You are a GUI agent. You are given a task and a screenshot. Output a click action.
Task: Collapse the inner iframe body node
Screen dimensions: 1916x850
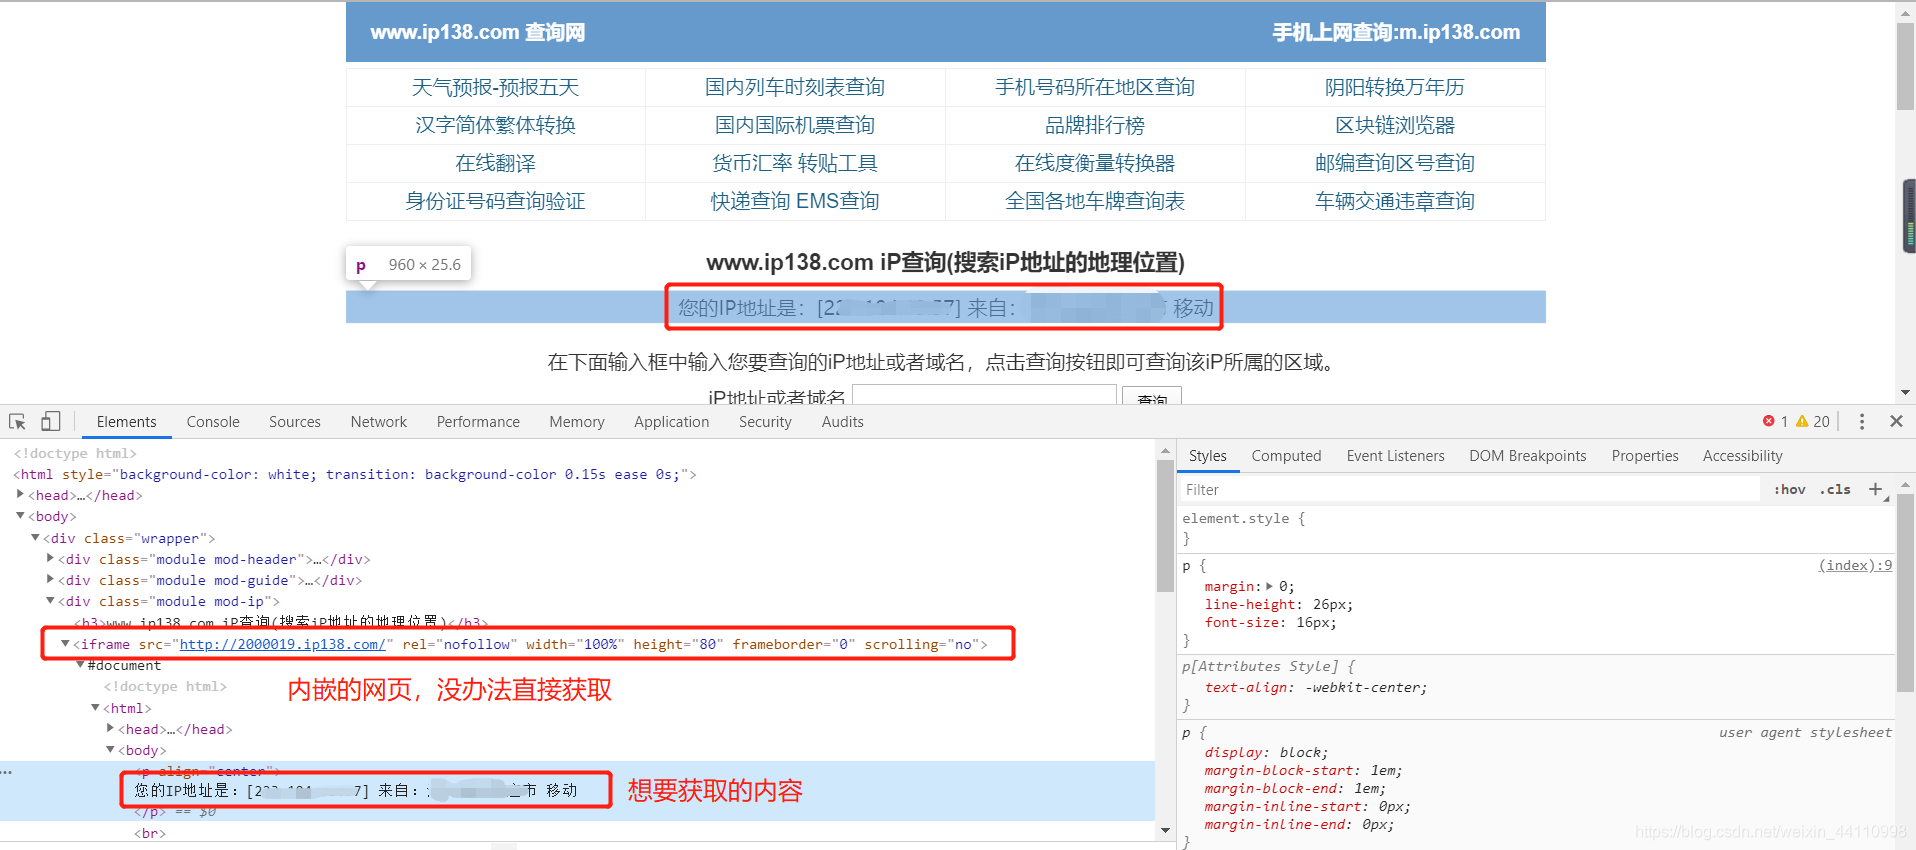110,749
